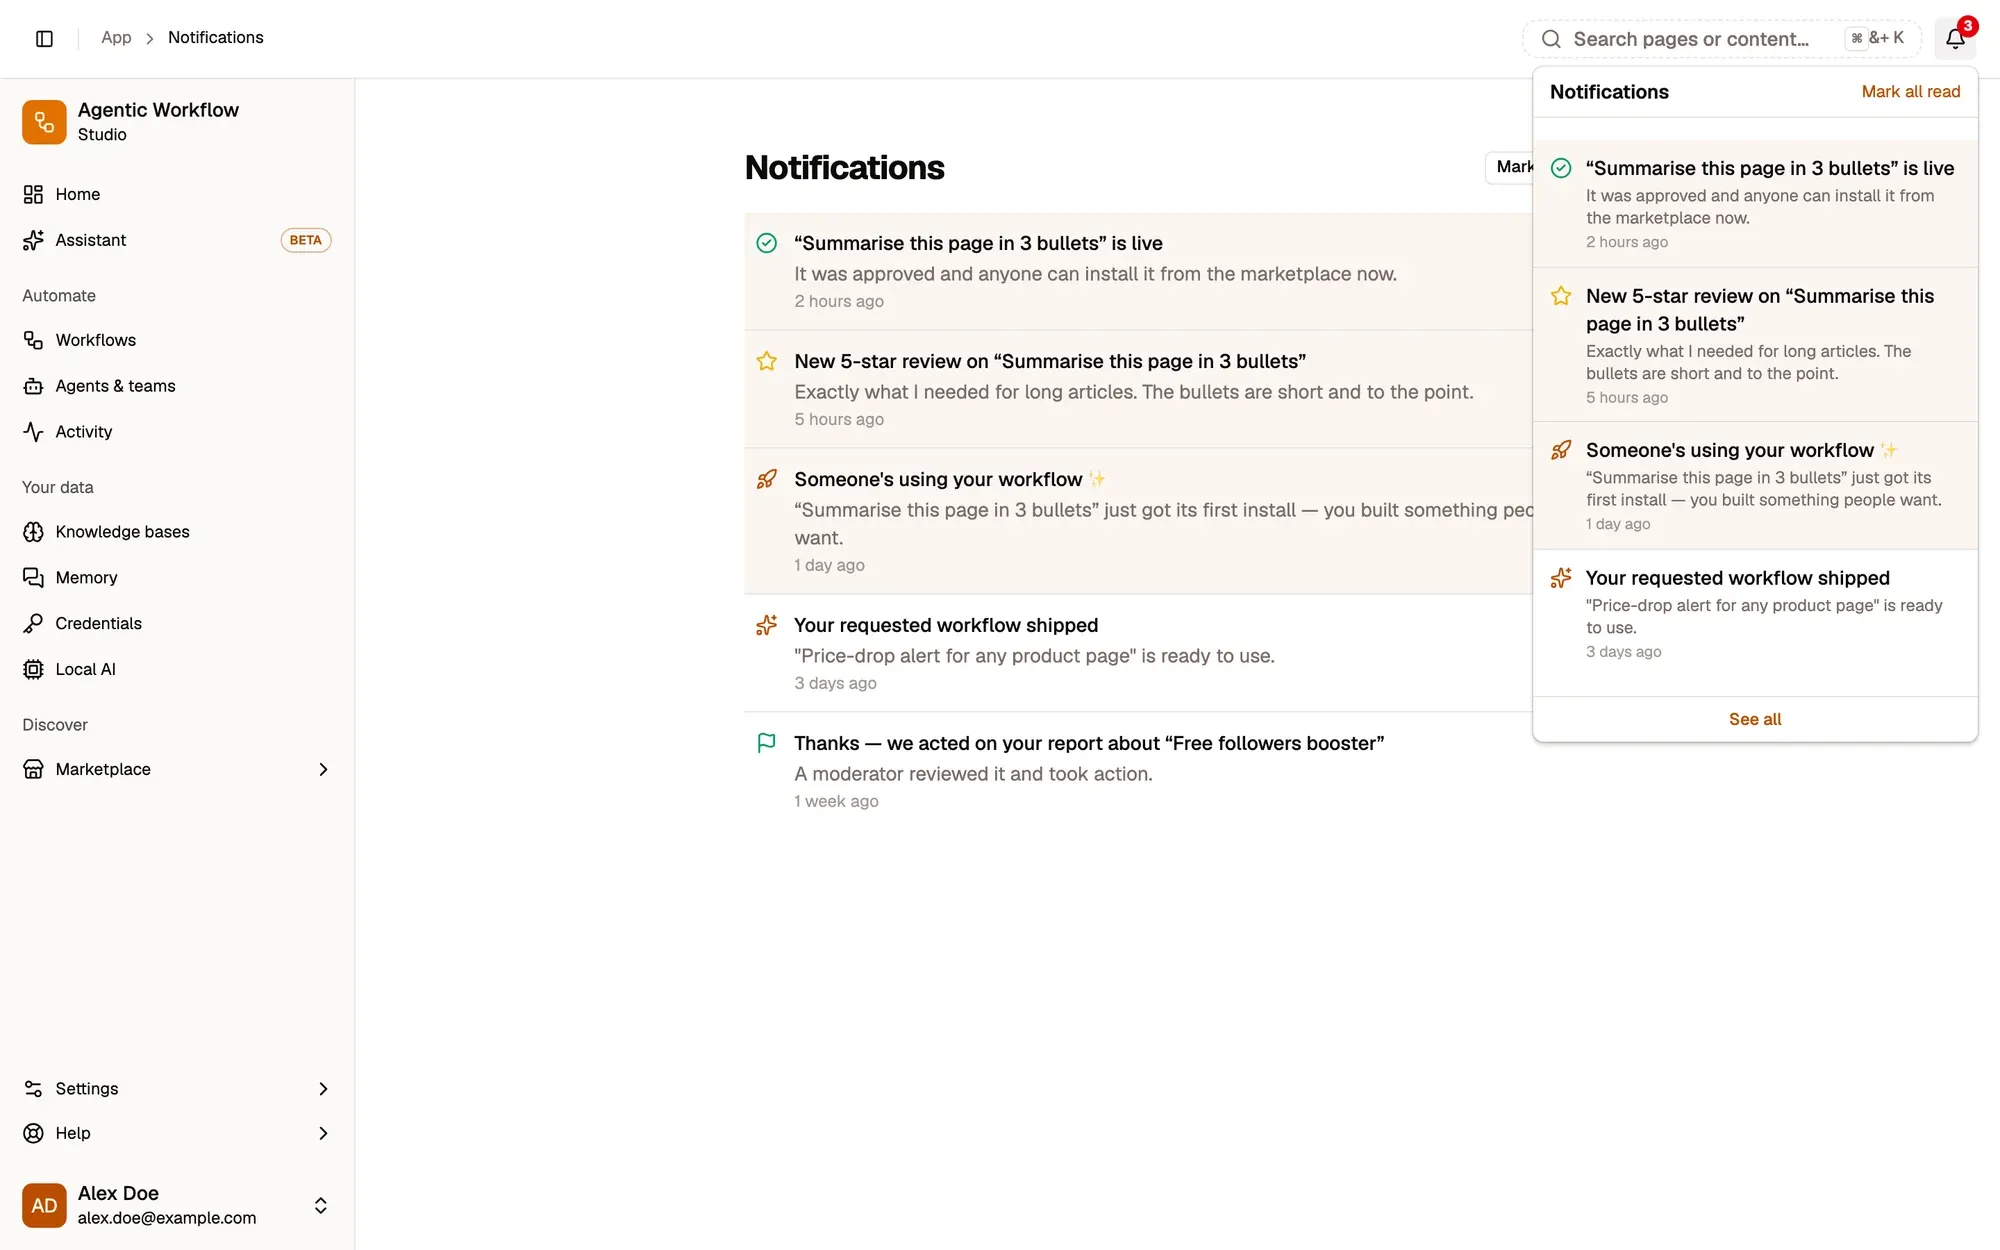Image resolution: width=2000 pixels, height=1250 pixels.
Task: Open Workflows from sidebar
Action: [x=177, y=340]
